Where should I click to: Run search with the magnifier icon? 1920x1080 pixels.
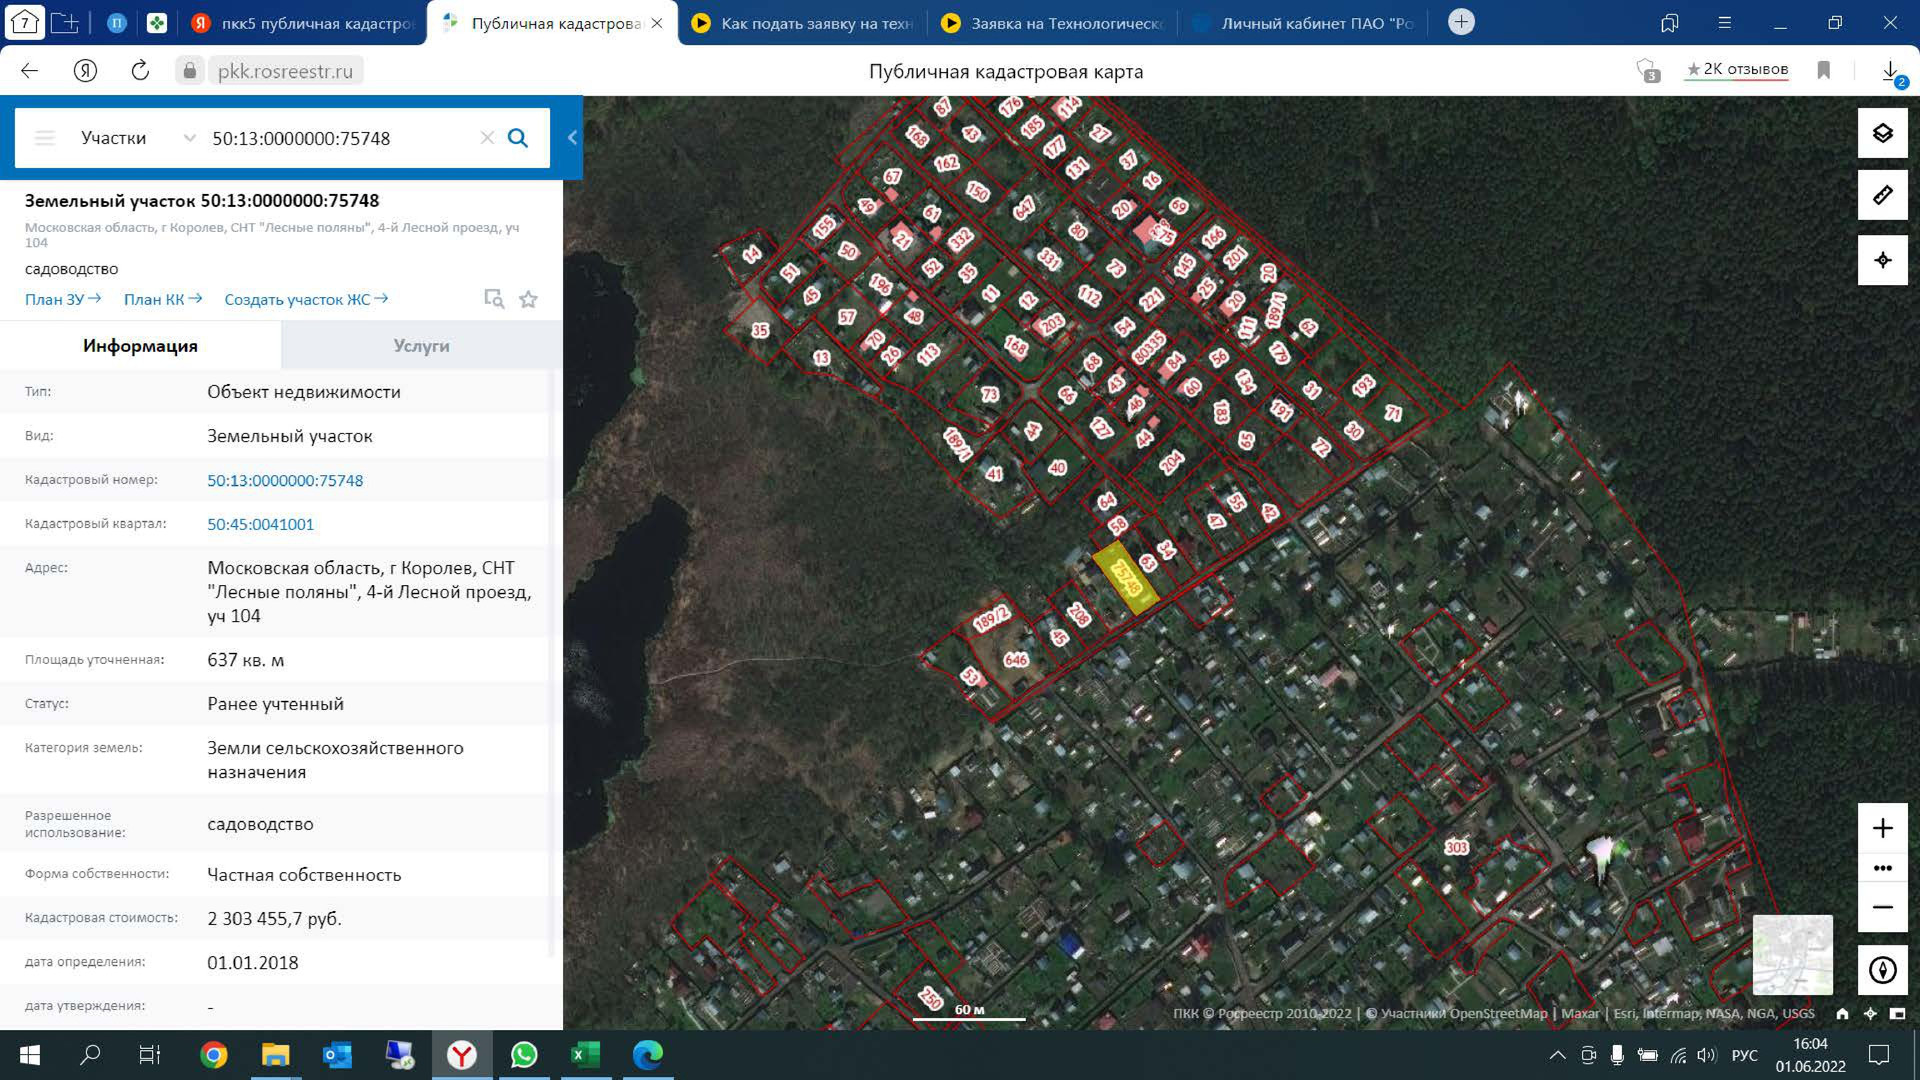517,138
